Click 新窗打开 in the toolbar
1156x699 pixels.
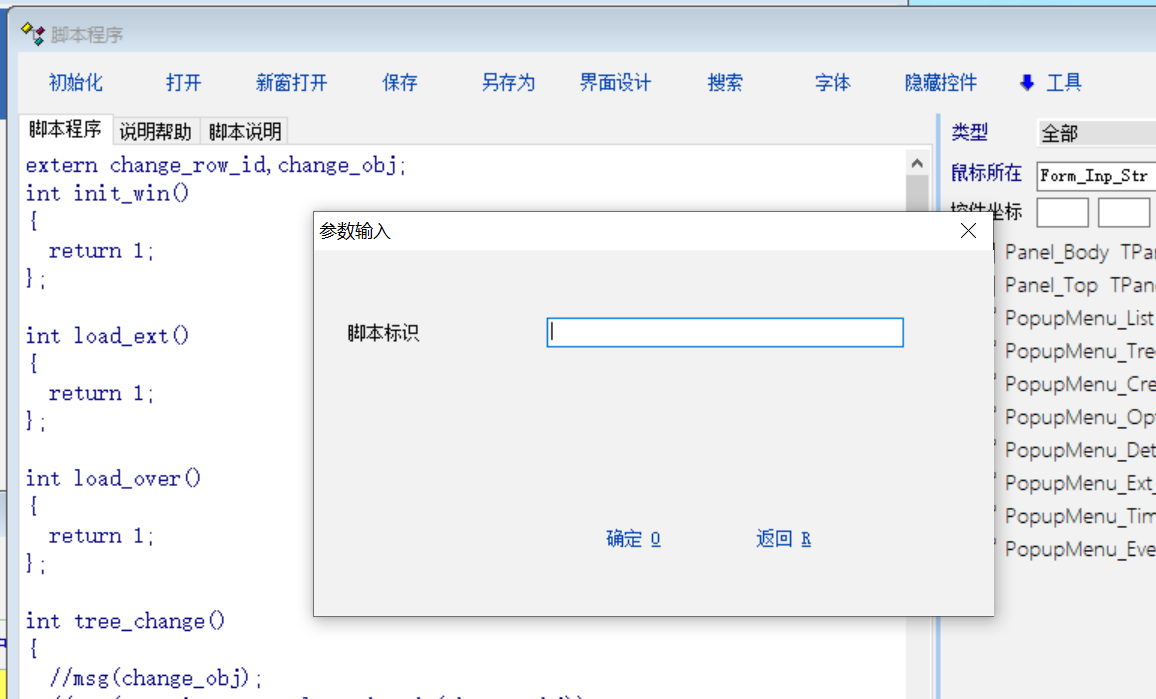click(x=291, y=83)
